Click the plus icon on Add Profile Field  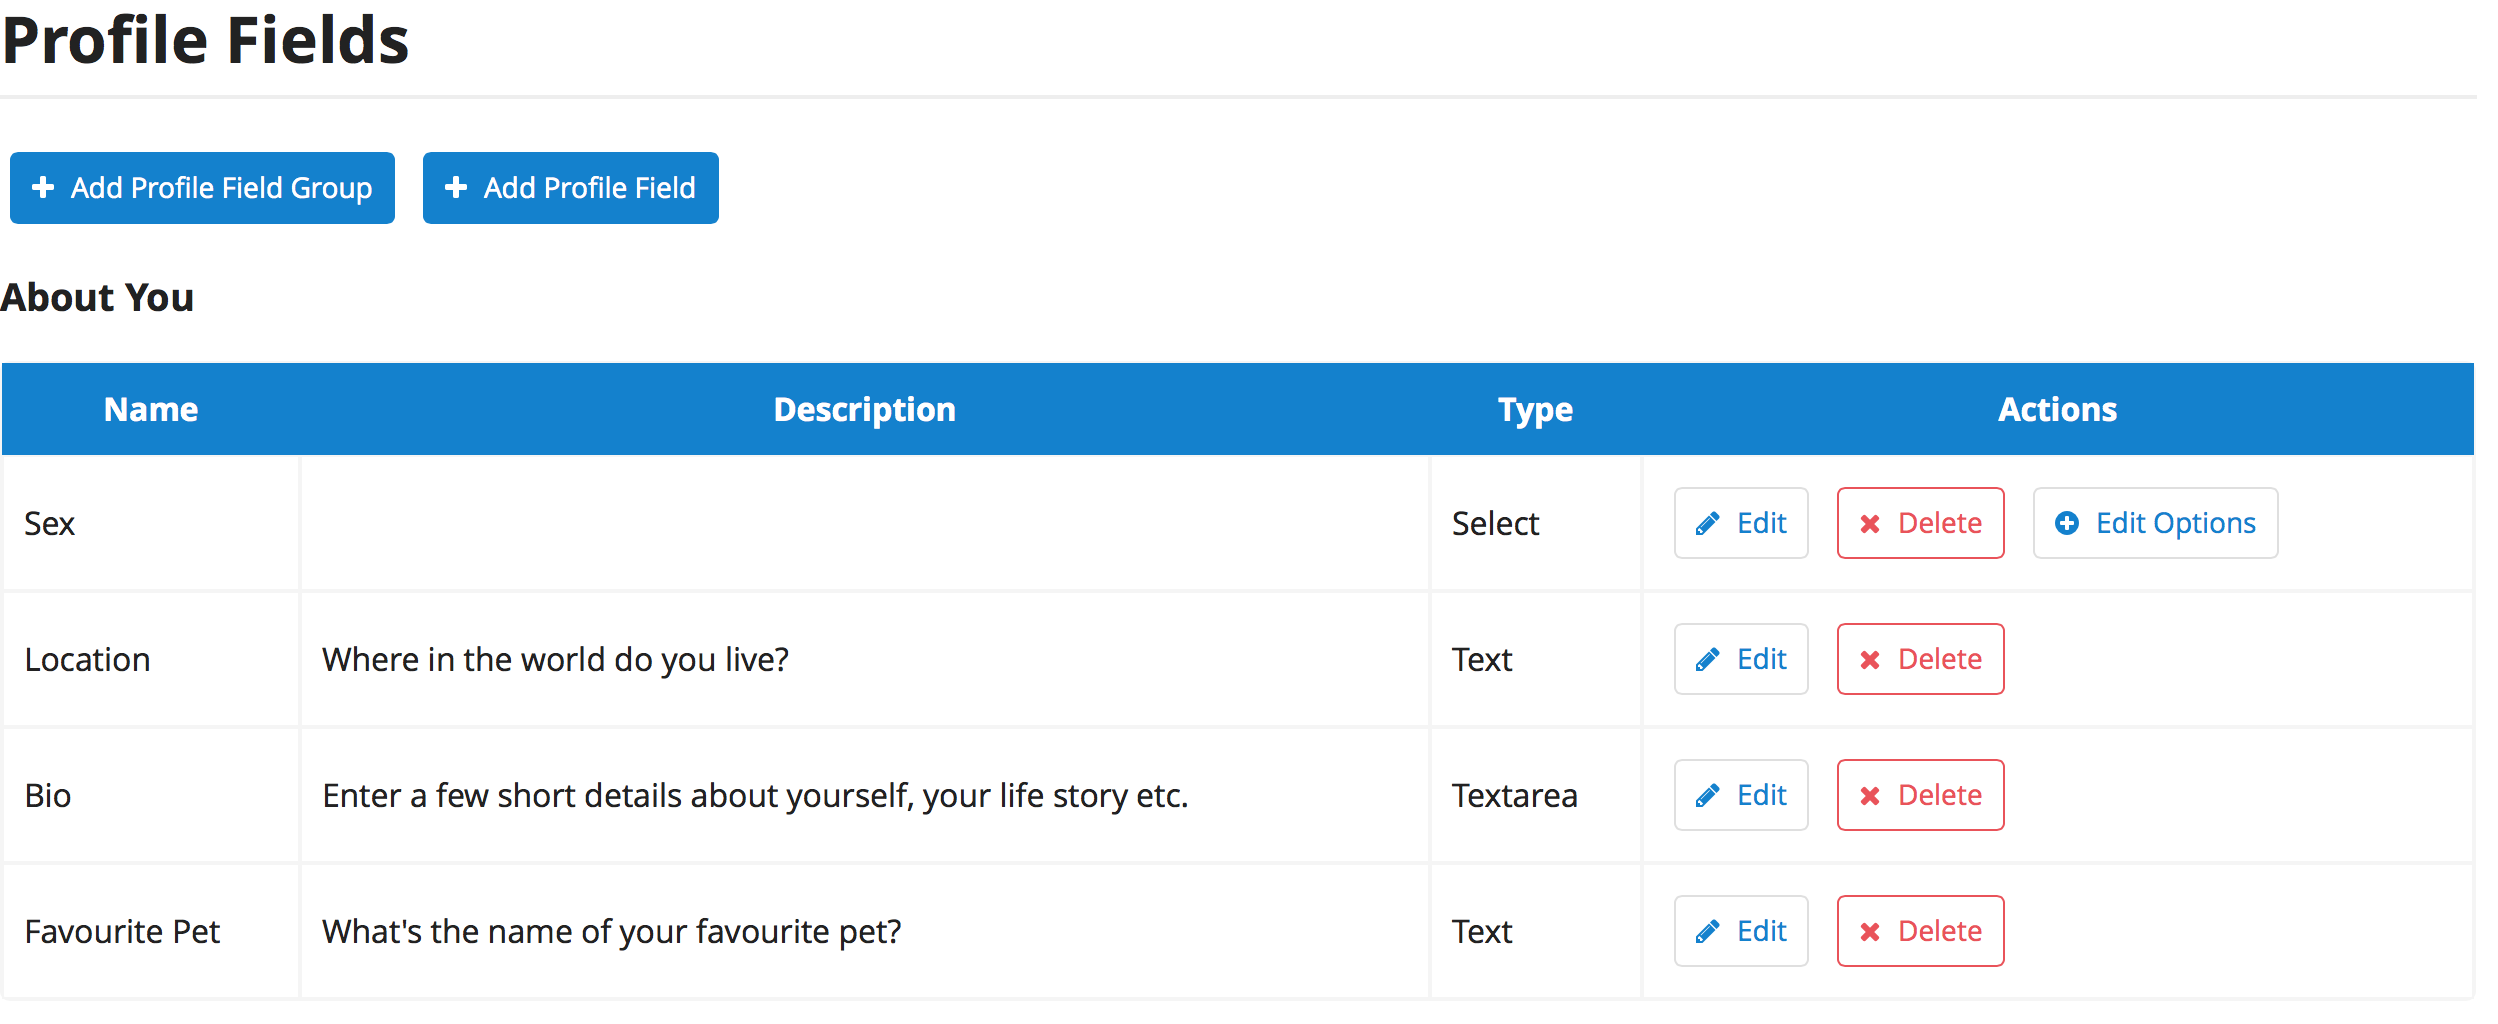456,188
